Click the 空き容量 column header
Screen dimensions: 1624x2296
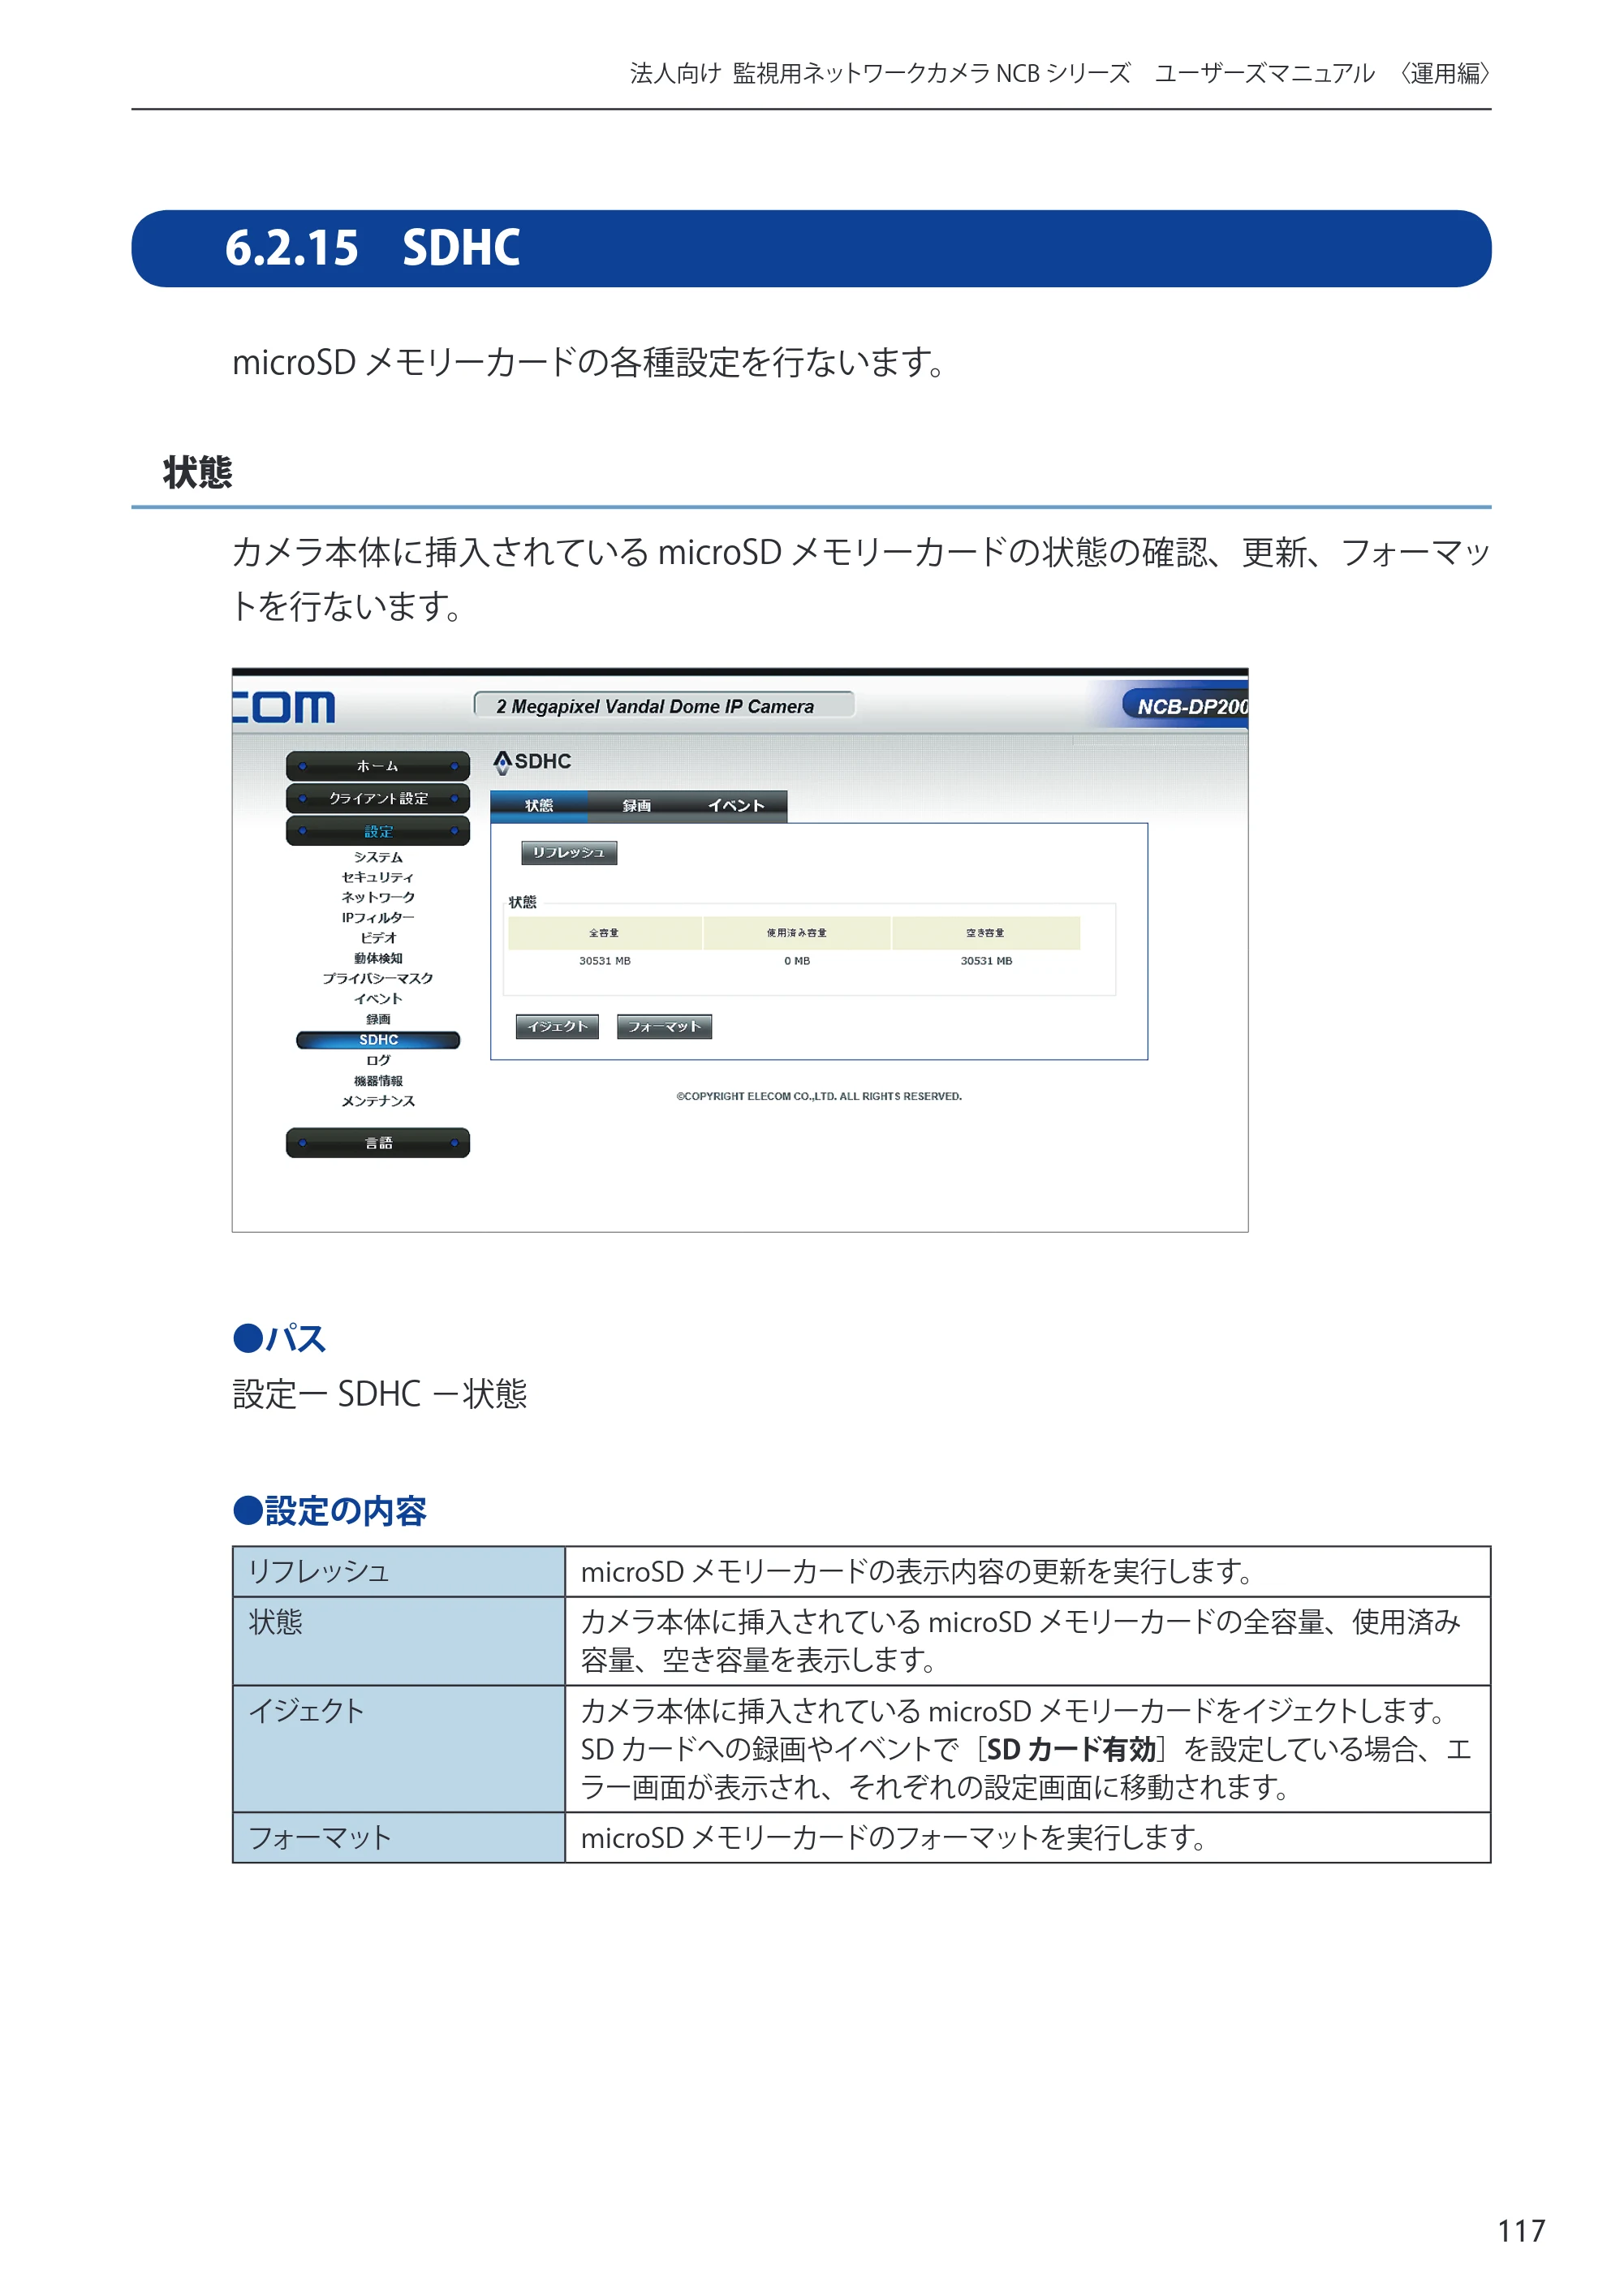(986, 933)
